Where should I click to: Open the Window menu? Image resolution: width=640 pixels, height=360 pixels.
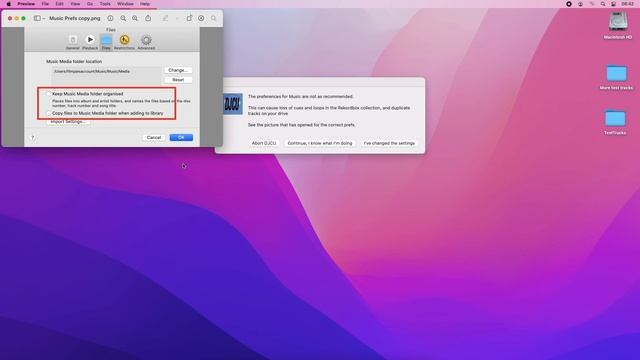click(125, 4)
